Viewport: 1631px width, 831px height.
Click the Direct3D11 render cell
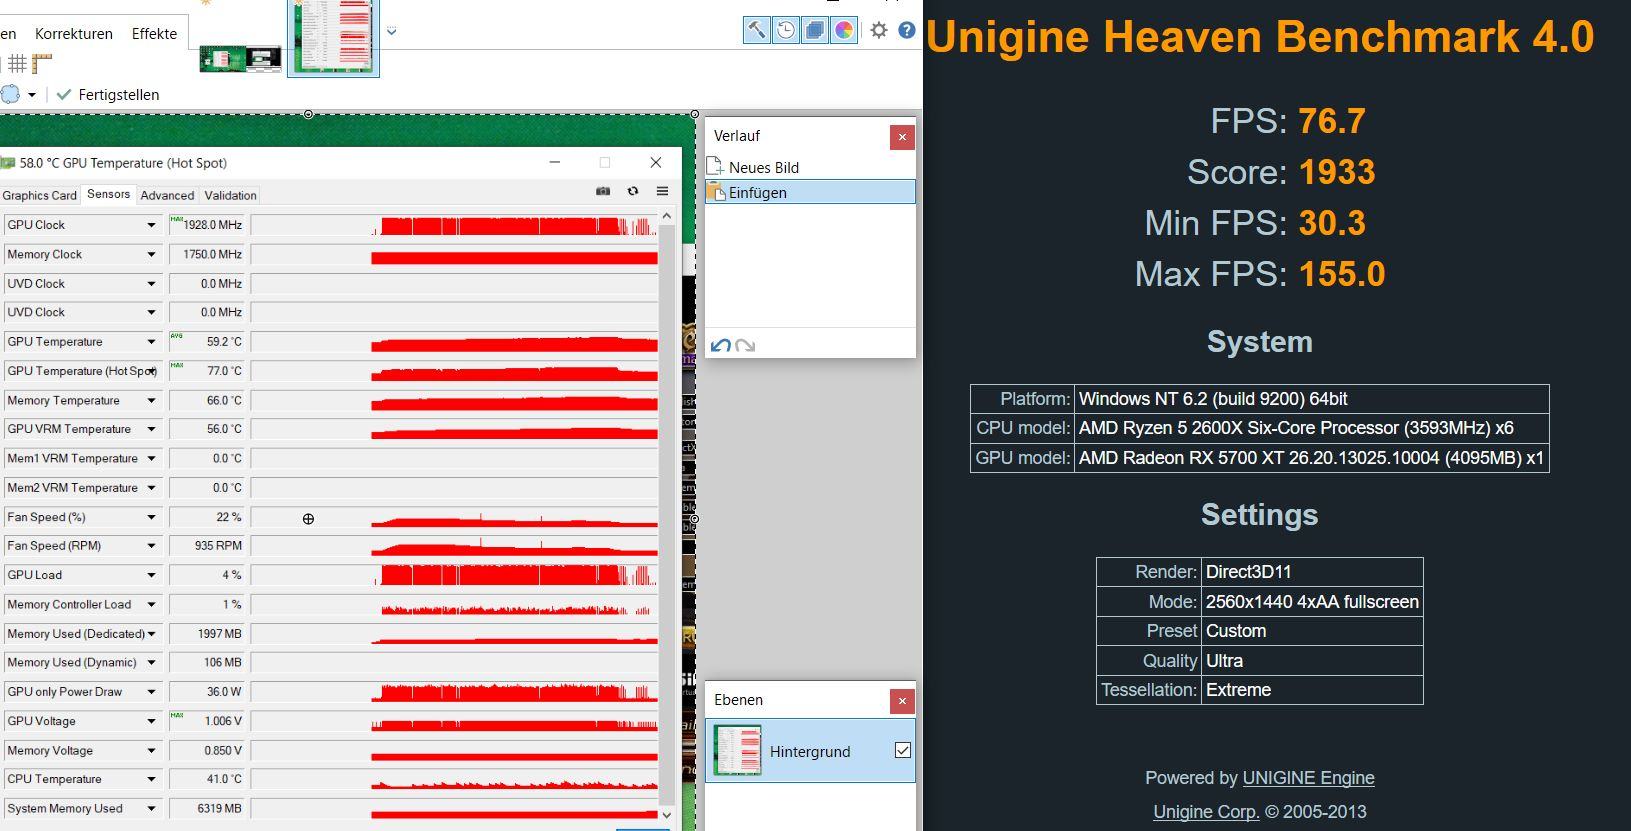1312,572
